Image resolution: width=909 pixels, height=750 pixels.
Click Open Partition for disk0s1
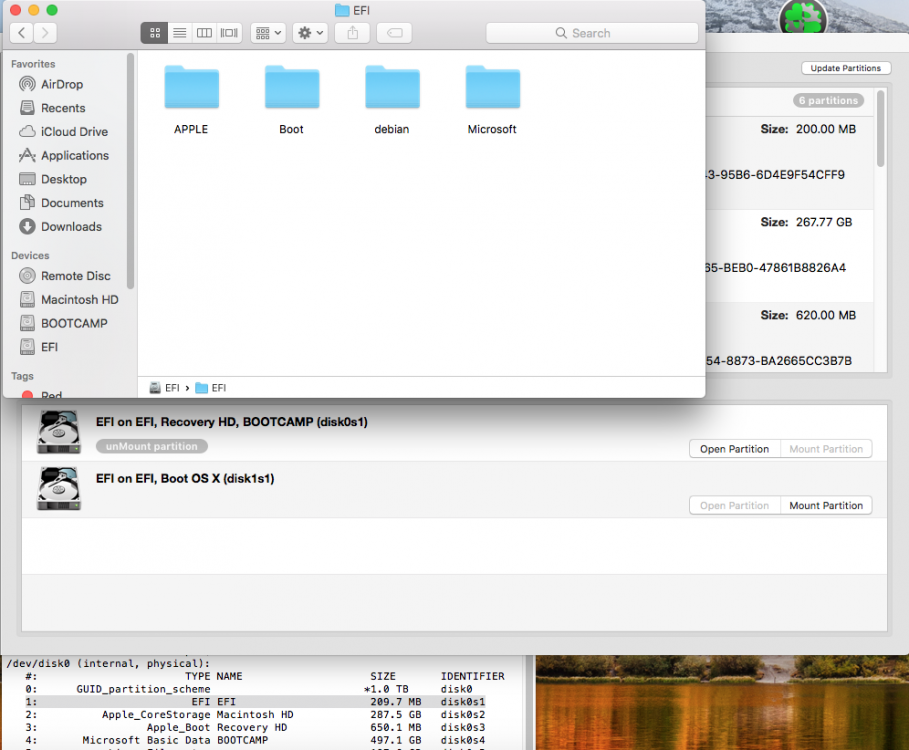735,449
